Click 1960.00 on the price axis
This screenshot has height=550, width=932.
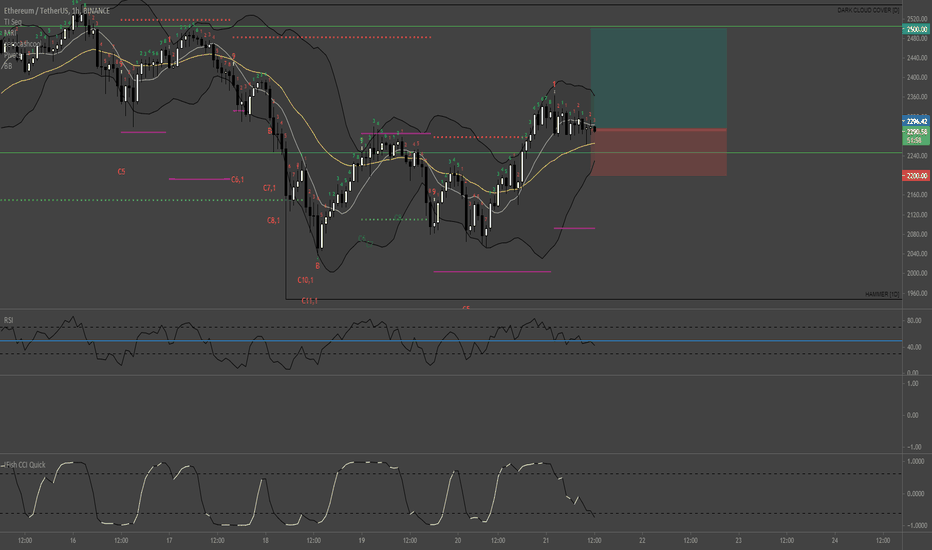coord(917,293)
